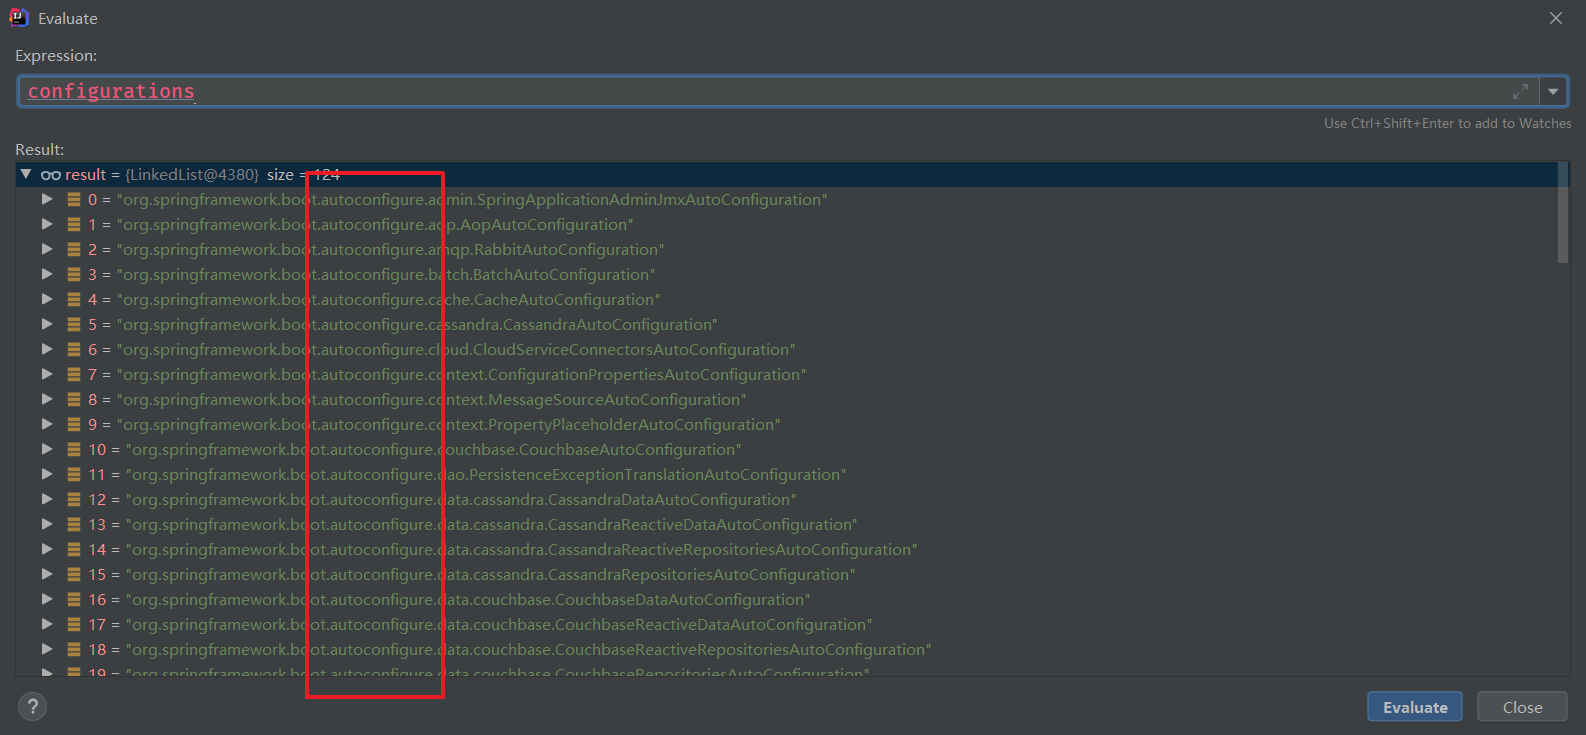Click the field icon of element 13
The image size is (1586, 735).
point(74,525)
